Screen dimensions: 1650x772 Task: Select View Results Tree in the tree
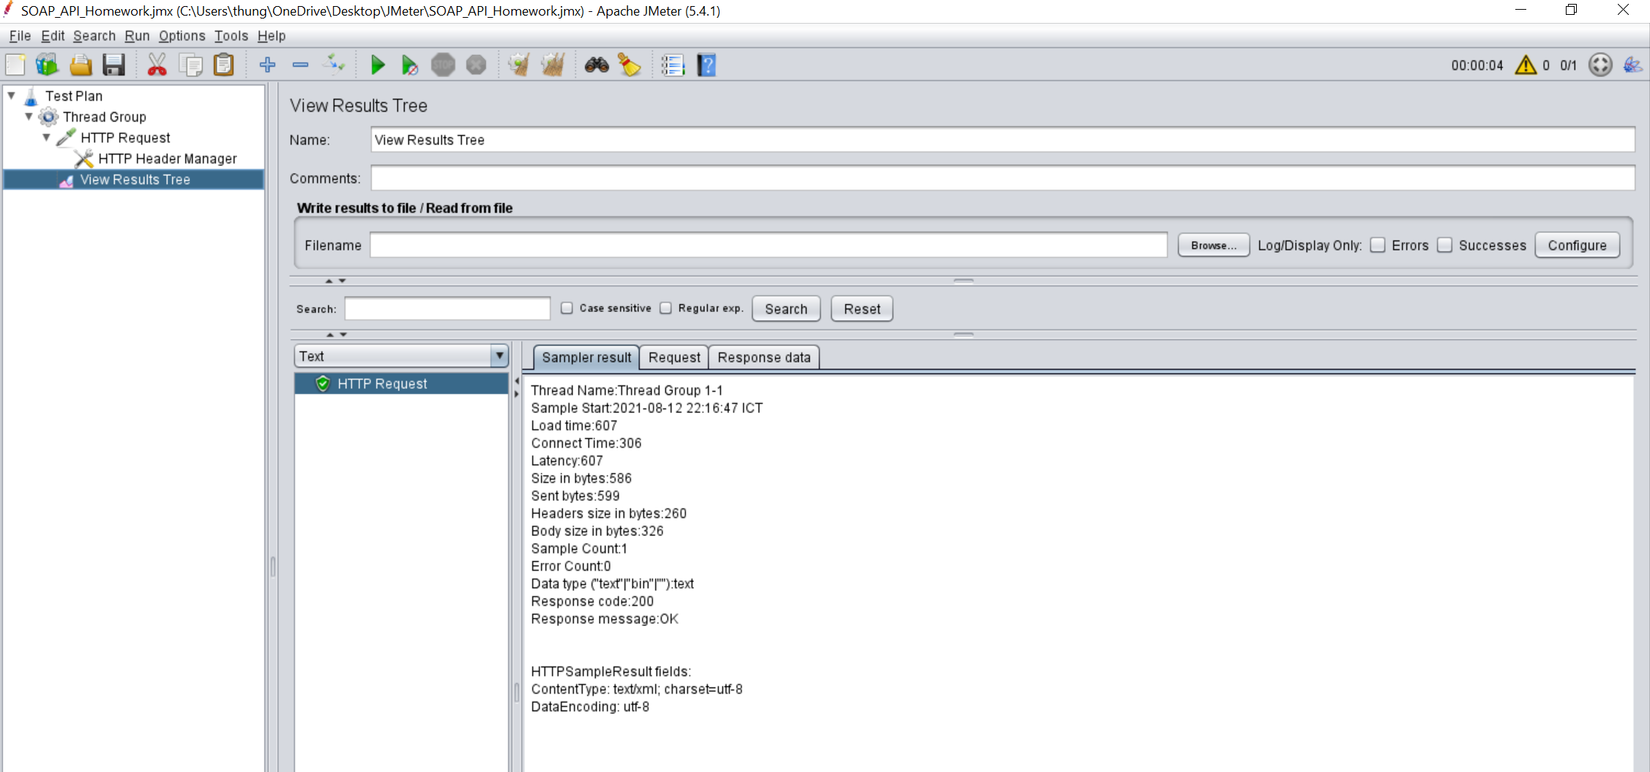(134, 180)
